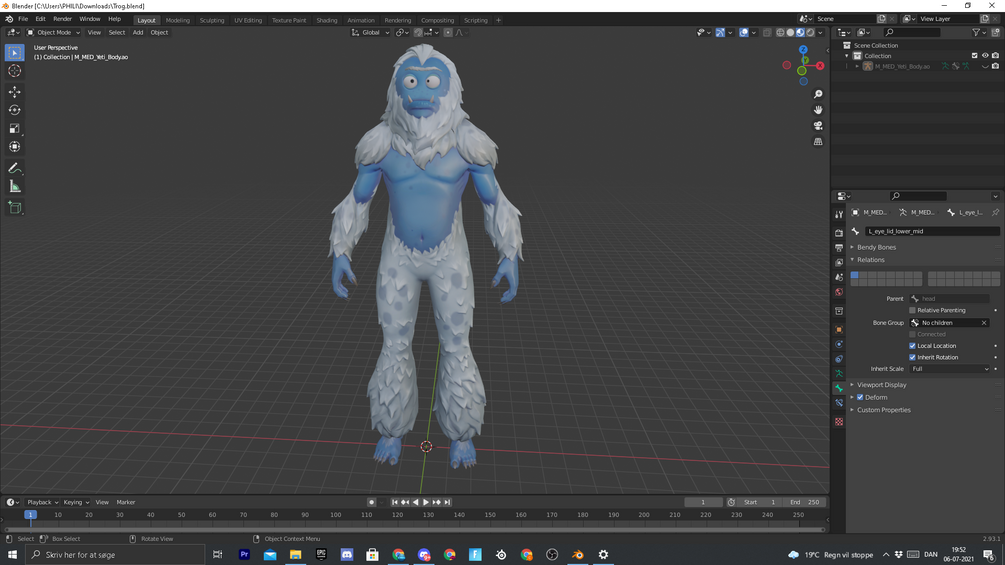1005x565 pixels.
Task: Jump to timeline end
Action: [x=447, y=502]
